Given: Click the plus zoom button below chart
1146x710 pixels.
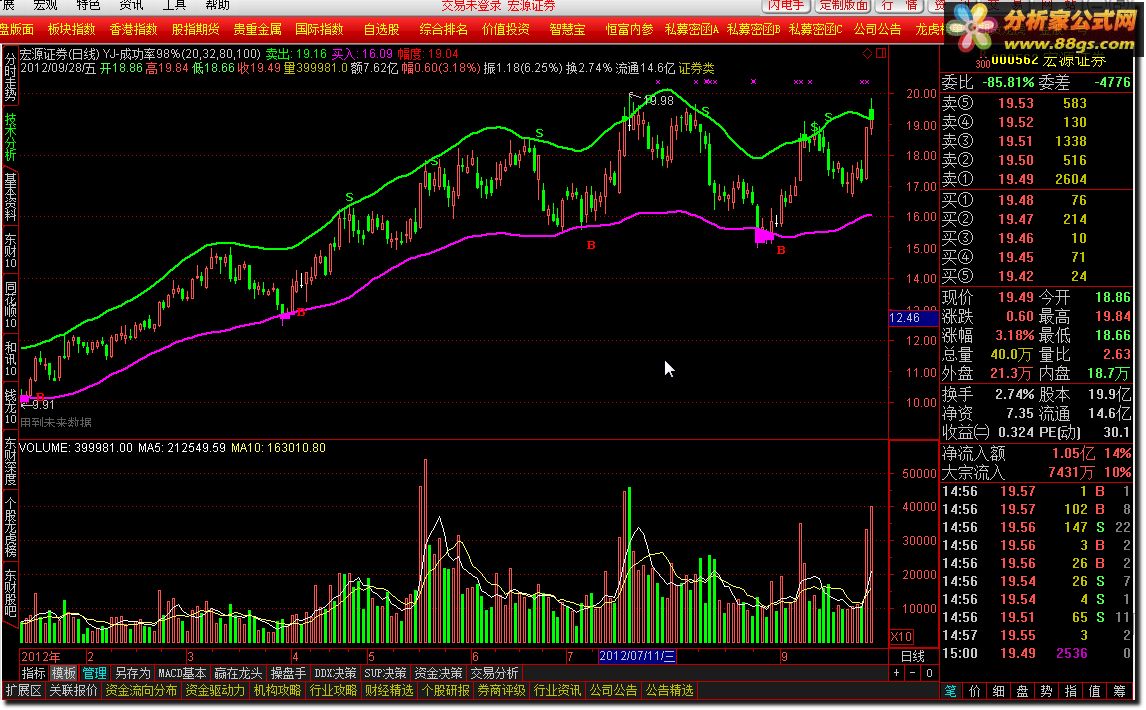Looking at the screenshot, I should [897, 673].
